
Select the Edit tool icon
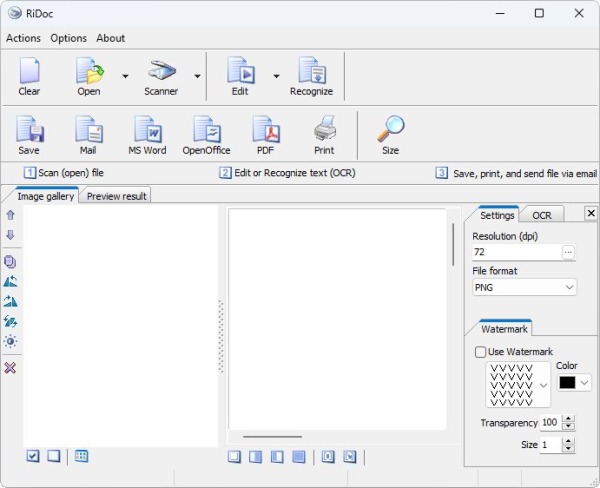[x=241, y=70]
